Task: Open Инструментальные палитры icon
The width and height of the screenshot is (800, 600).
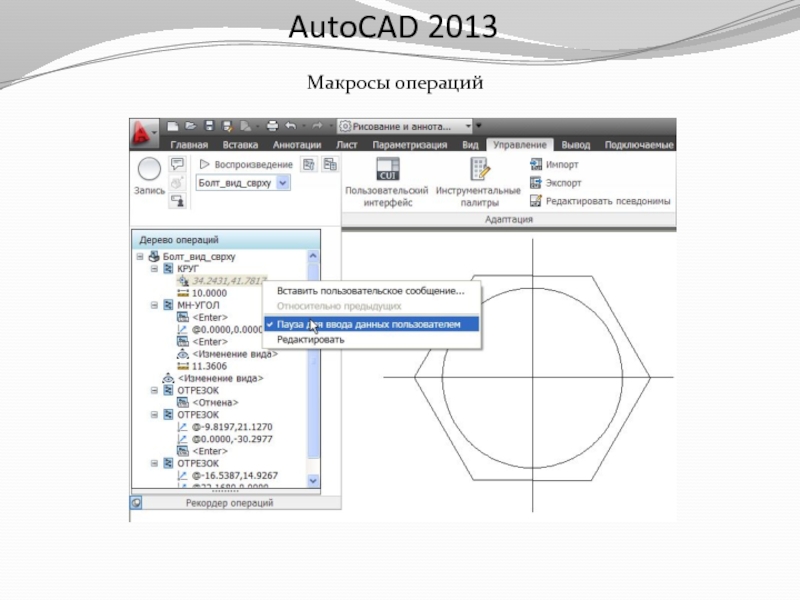Action: (x=480, y=169)
